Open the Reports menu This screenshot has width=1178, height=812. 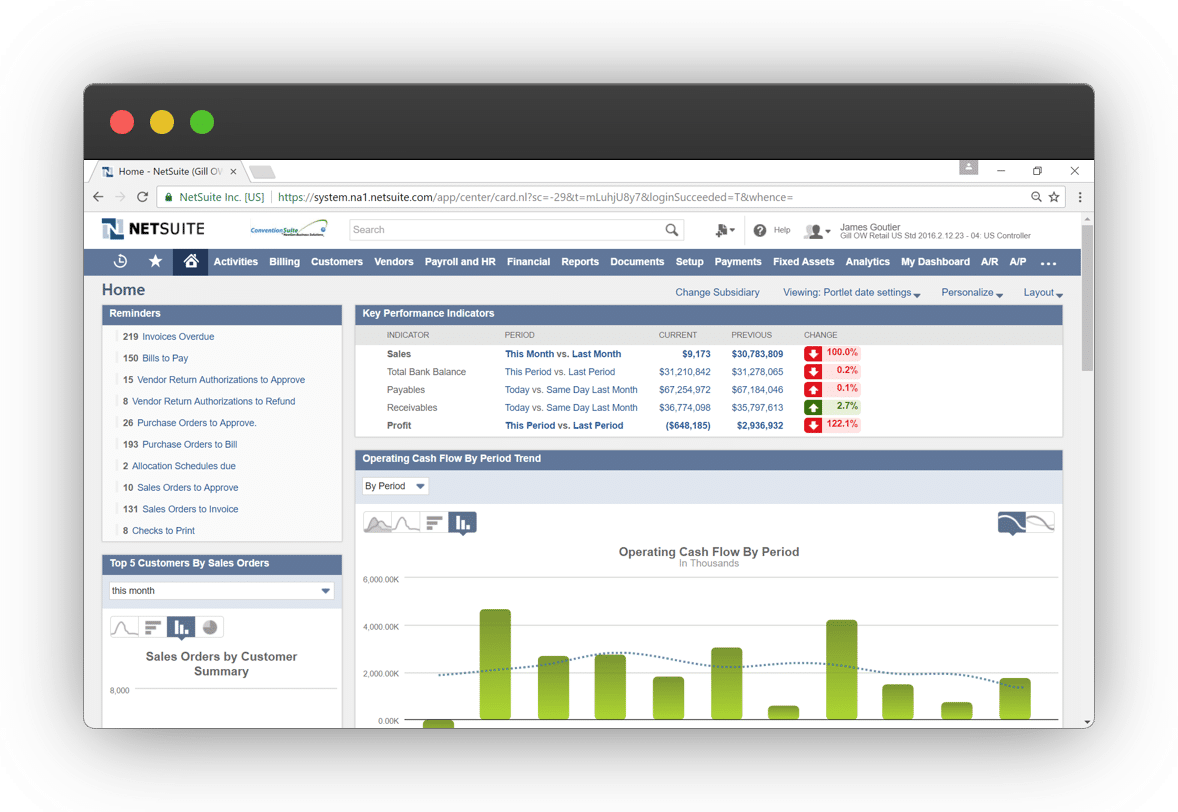580,262
